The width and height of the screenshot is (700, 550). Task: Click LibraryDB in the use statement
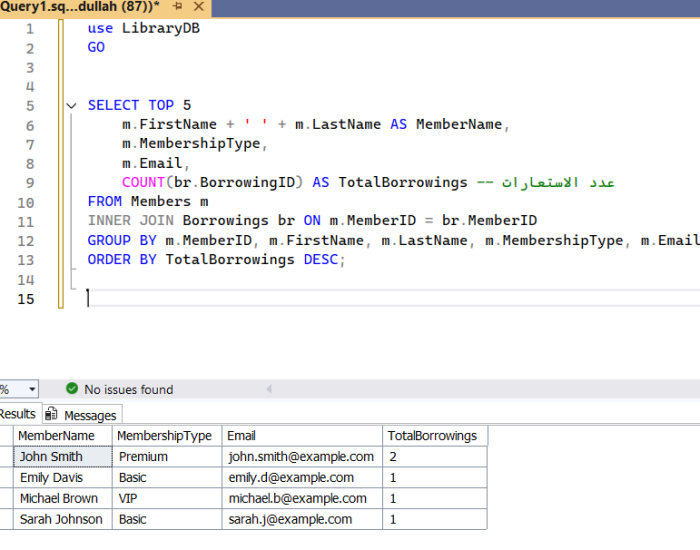[x=160, y=28]
